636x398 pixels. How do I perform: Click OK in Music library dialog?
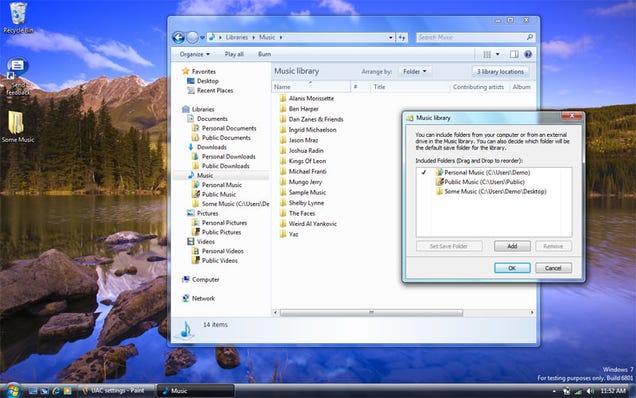(x=512, y=268)
